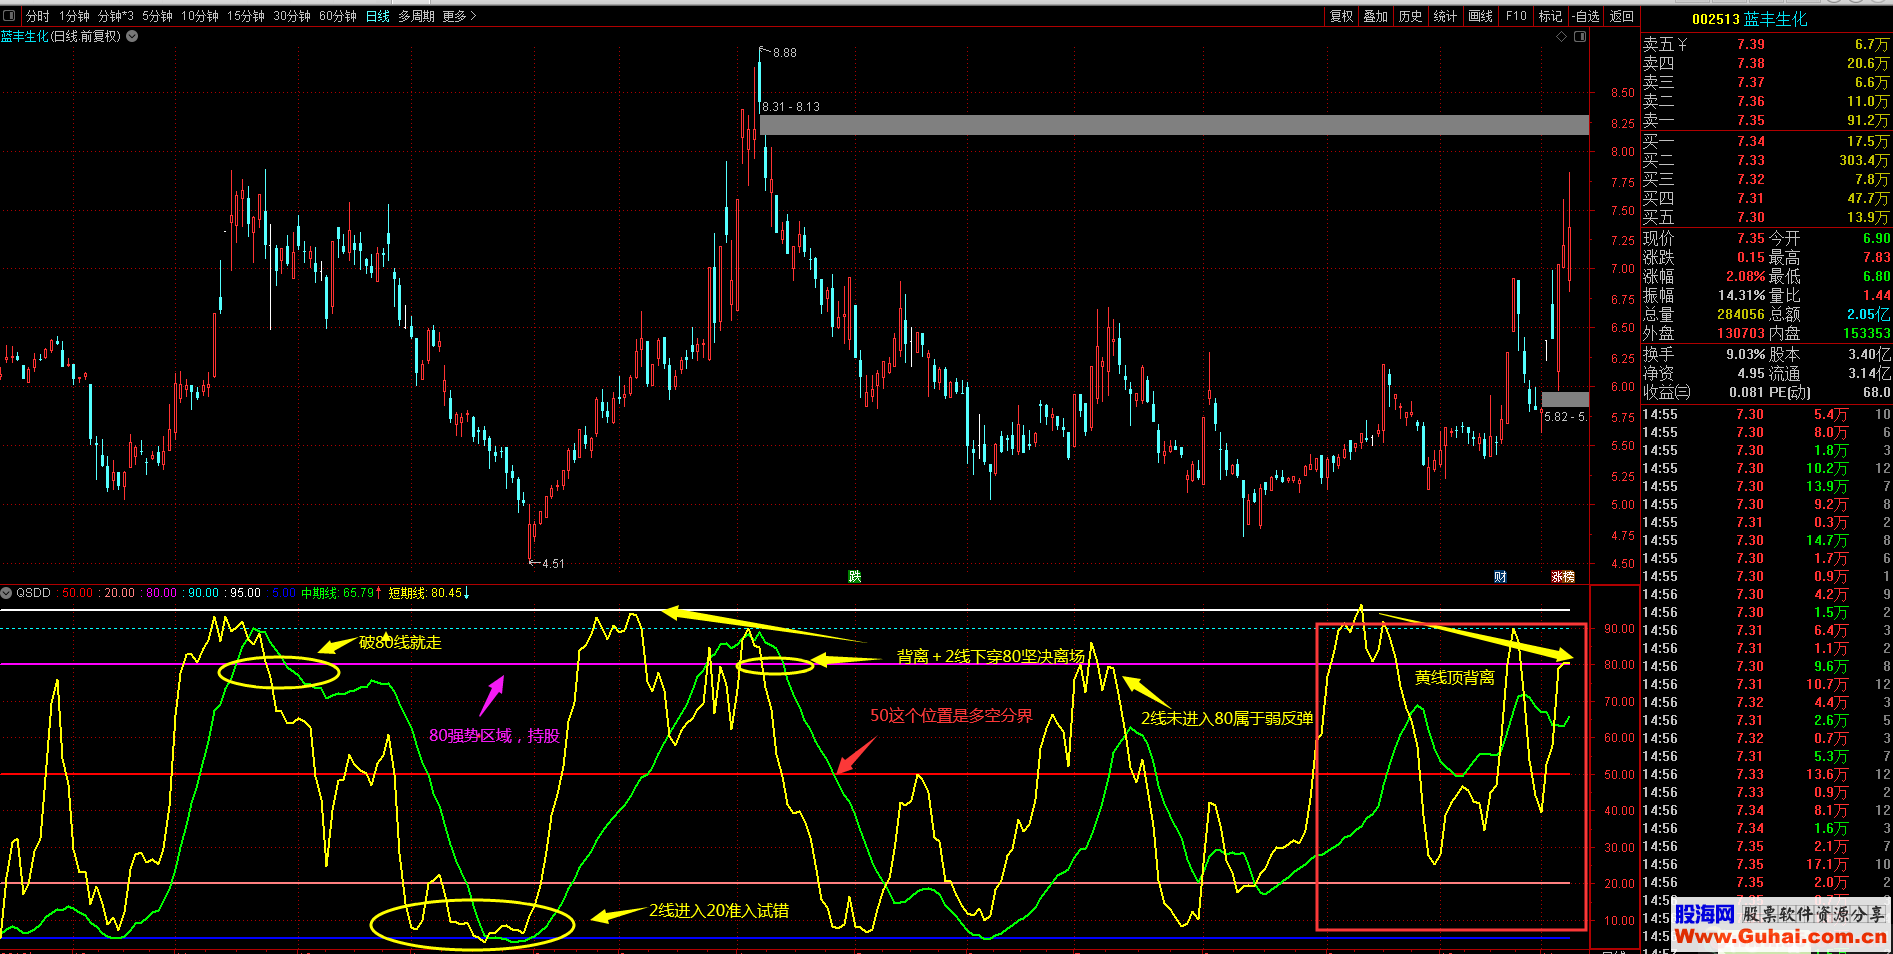Click the 8.31 - 8.13 gap label

click(x=791, y=107)
